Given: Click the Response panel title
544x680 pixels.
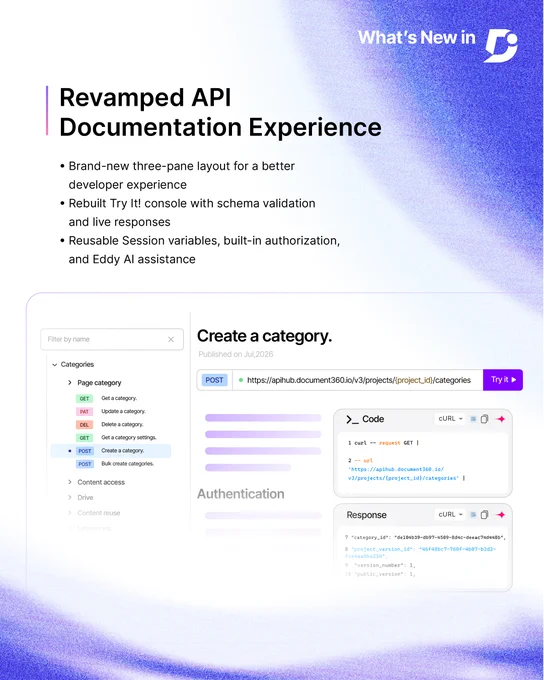Looking at the screenshot, I should 366,515.
